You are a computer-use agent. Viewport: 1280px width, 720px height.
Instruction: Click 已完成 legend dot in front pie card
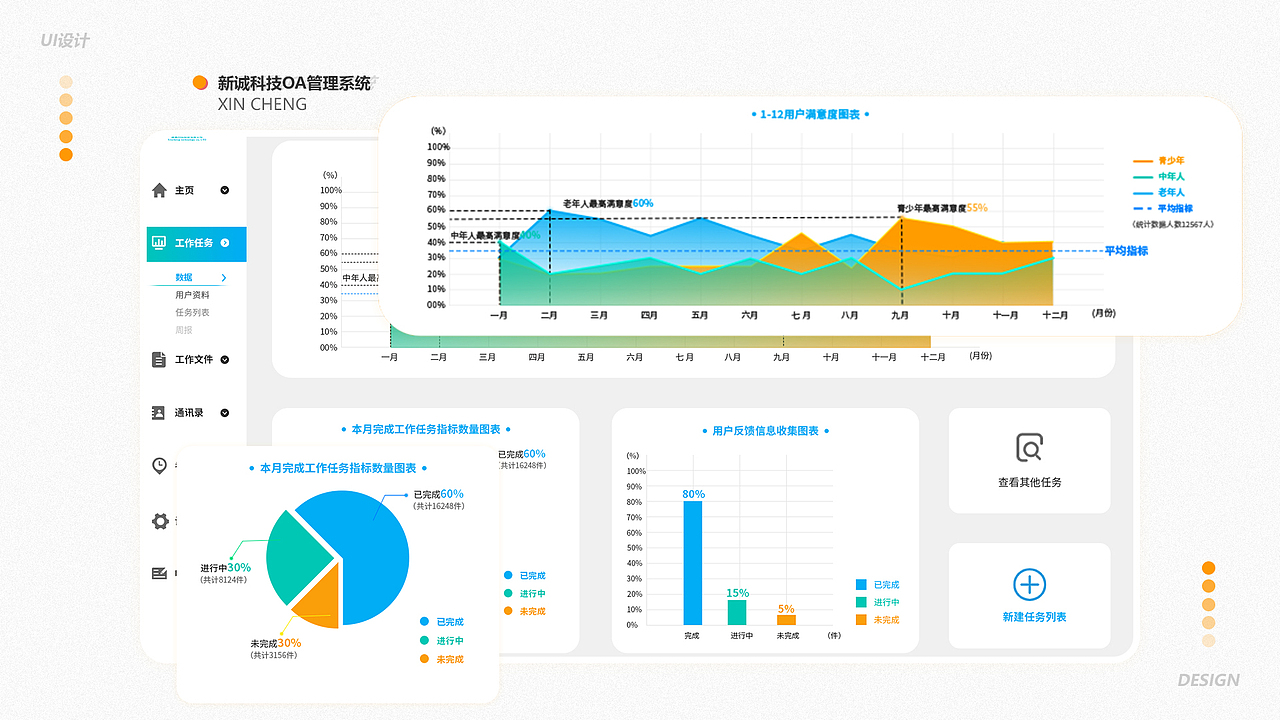424,622
